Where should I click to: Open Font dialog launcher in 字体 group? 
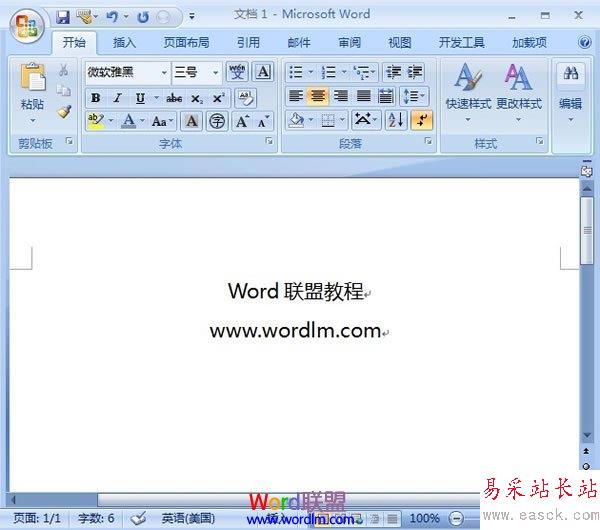pos(269,141)
